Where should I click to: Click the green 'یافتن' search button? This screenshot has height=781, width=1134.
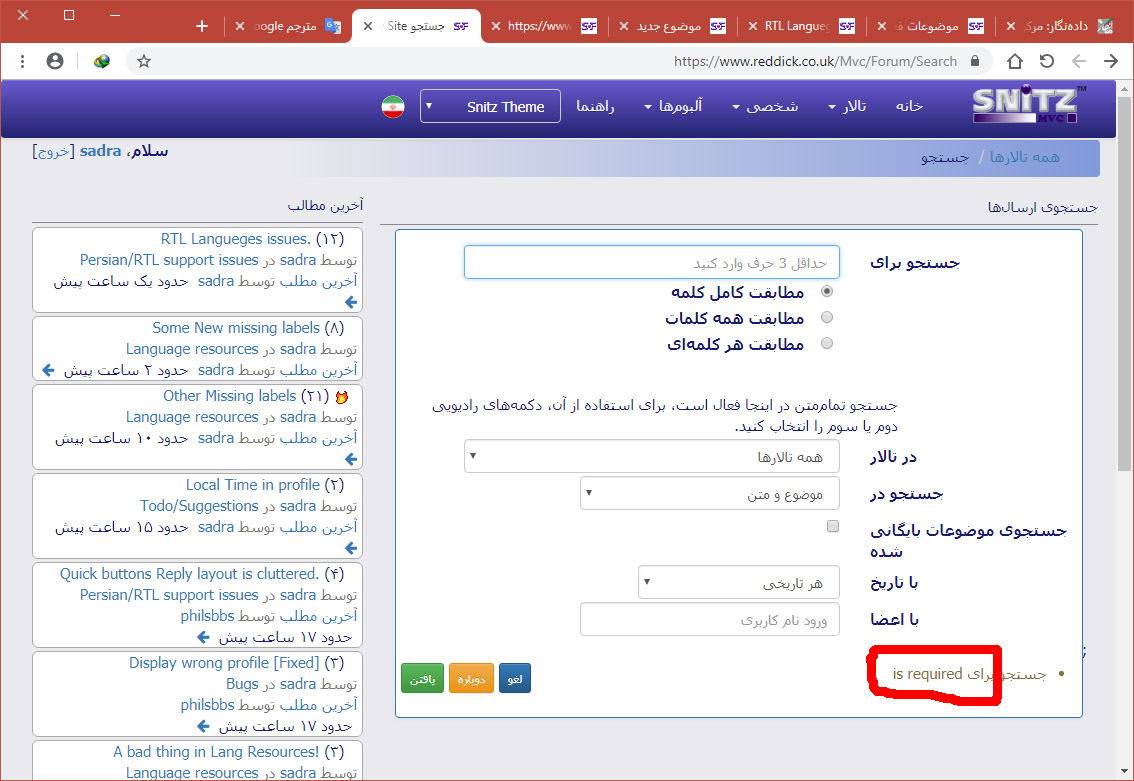pos(422,678)
